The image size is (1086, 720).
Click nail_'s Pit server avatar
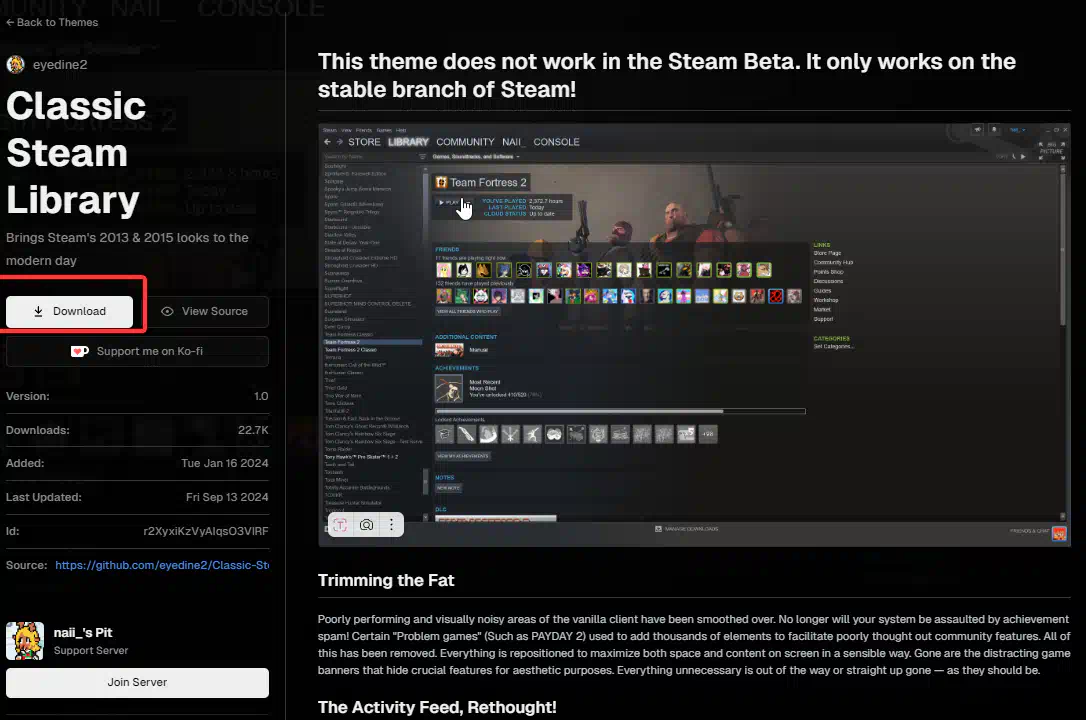tap(25, 640)
